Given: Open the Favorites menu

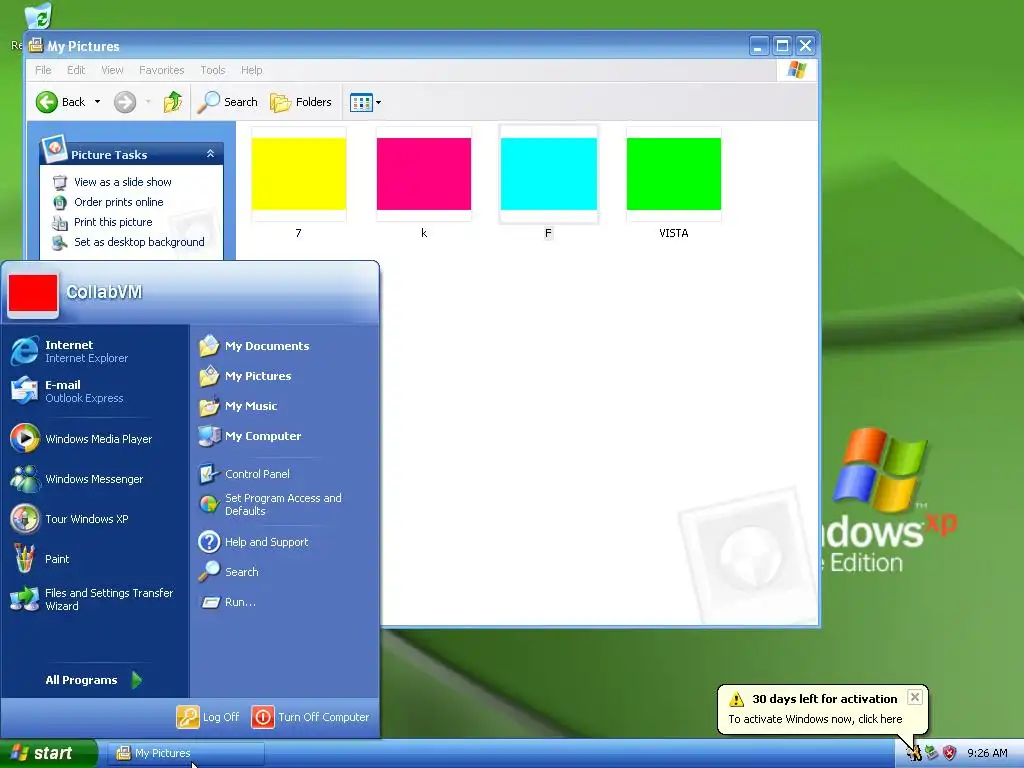Looking at the screenshot, I should (x=161, y=70).
